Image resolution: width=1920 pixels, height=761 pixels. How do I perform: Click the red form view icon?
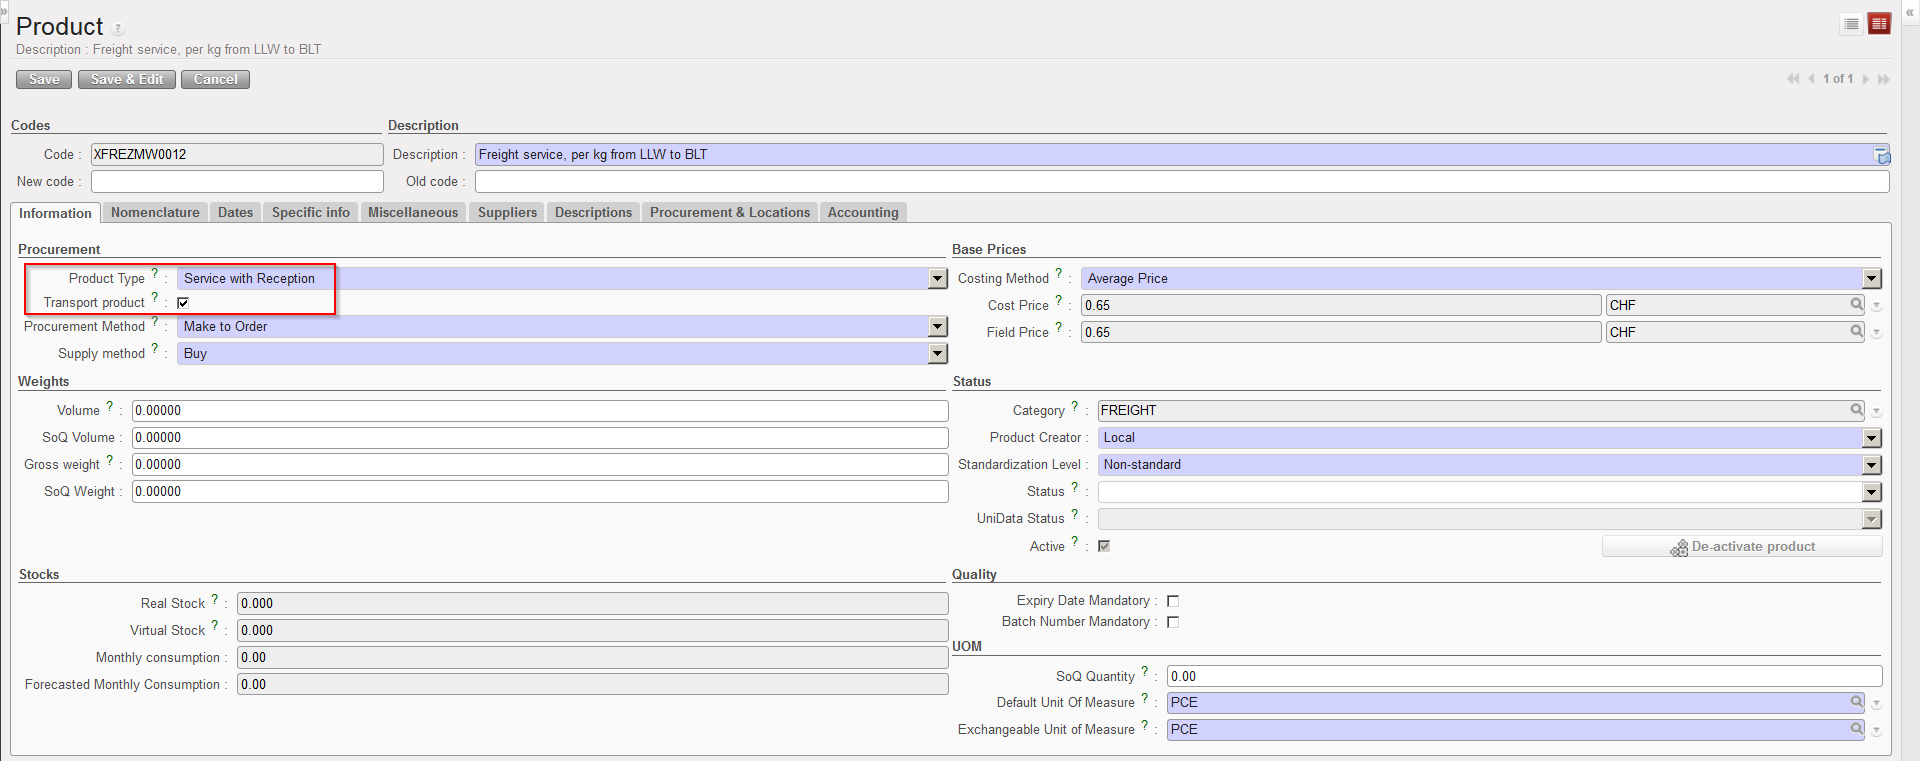coord(1880,24)
